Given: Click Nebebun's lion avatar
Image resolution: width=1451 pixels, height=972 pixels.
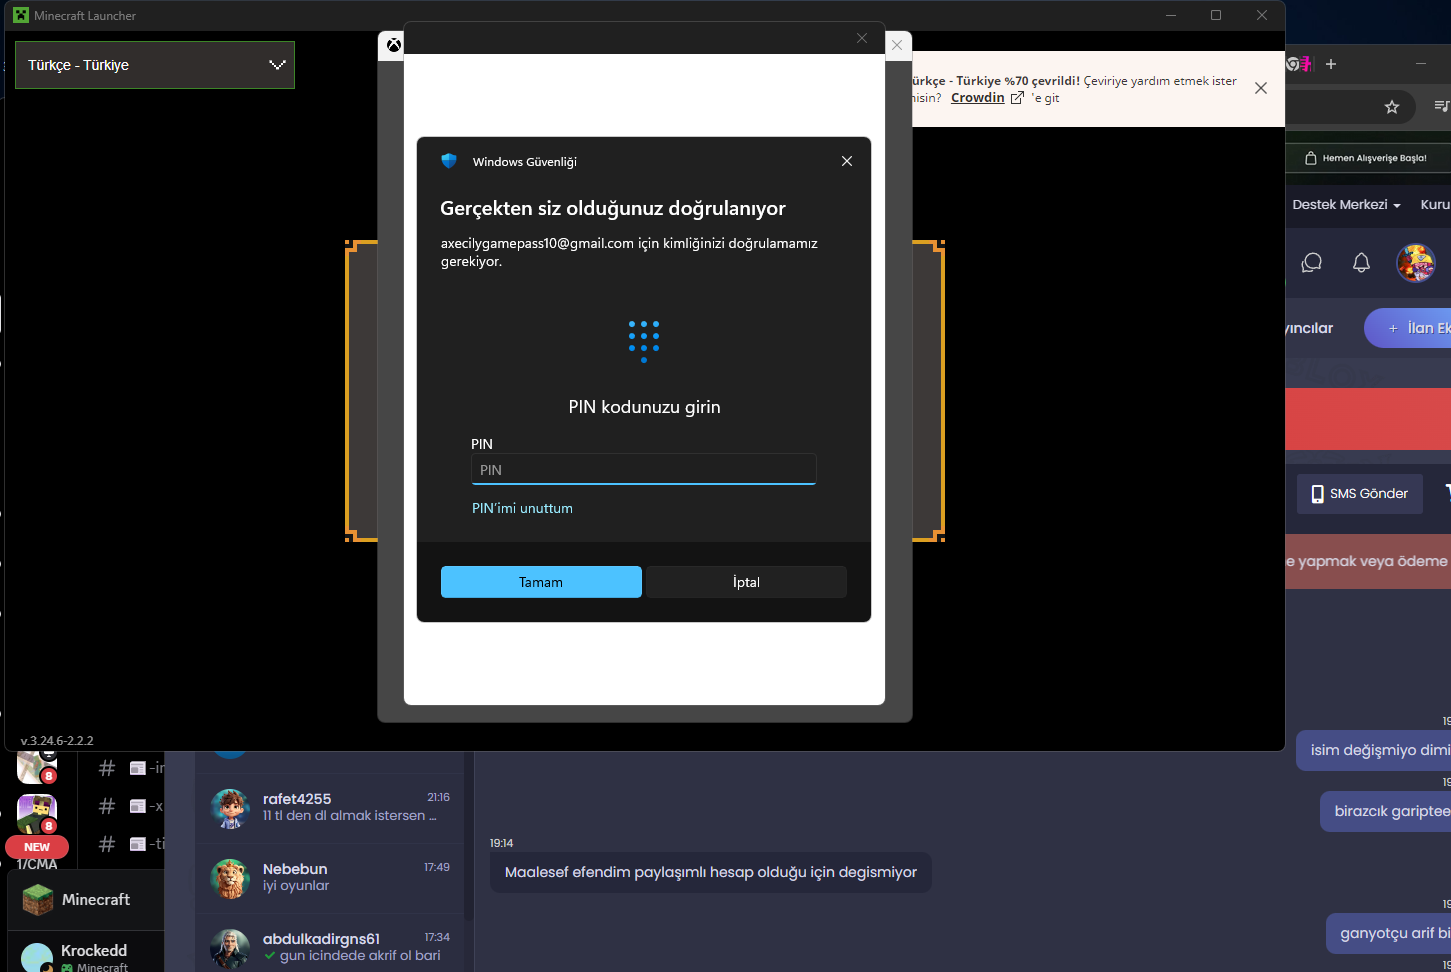Looking at the screenshot, I should pyautogui.click(x=230, y=878).
